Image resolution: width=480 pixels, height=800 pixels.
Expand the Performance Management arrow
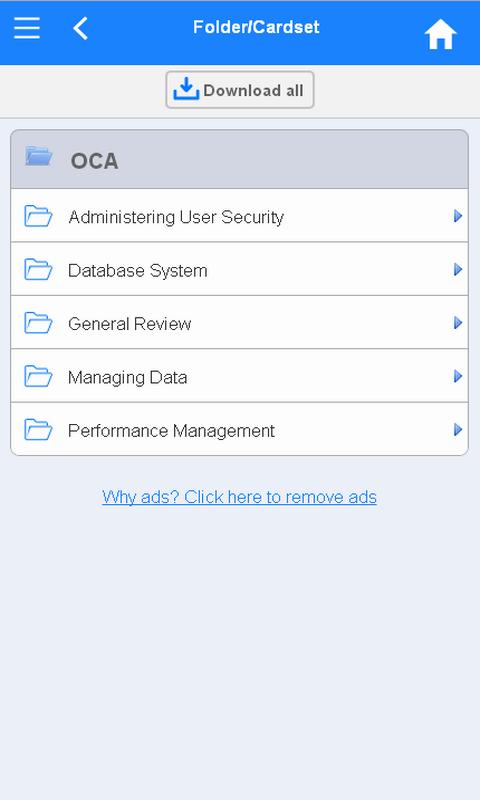coord(458,430)
